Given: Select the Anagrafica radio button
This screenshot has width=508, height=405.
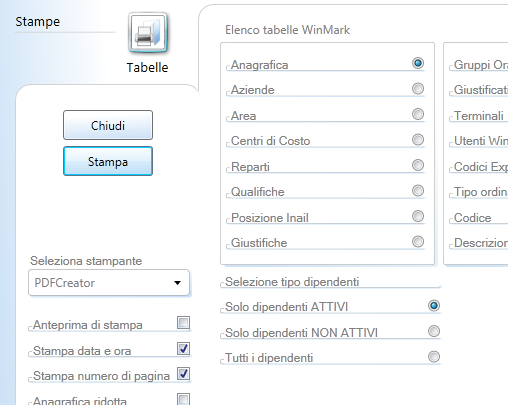Looking at the screenshot, I should 418,63.
